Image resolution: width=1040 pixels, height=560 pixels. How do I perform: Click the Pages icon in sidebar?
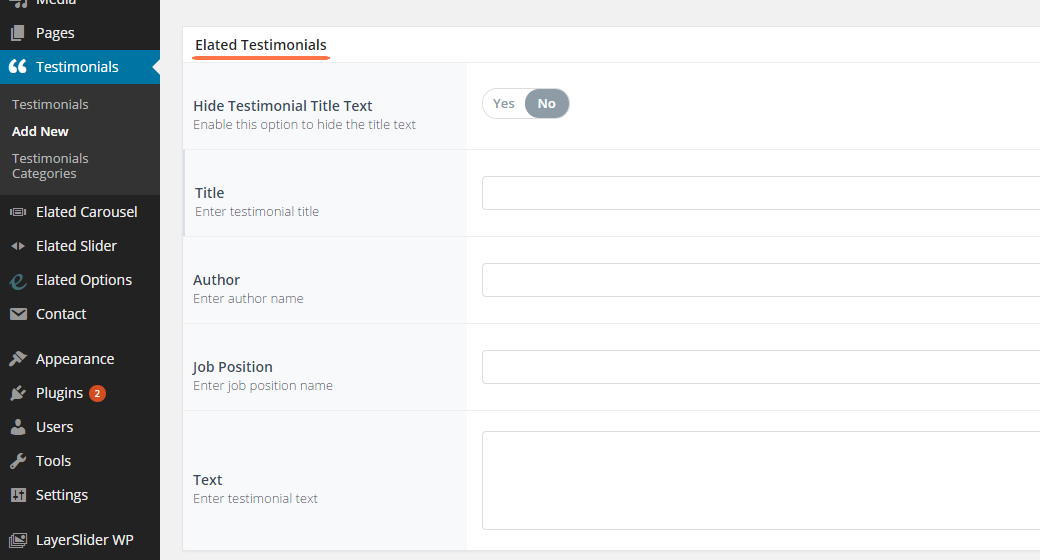[18, 33]
